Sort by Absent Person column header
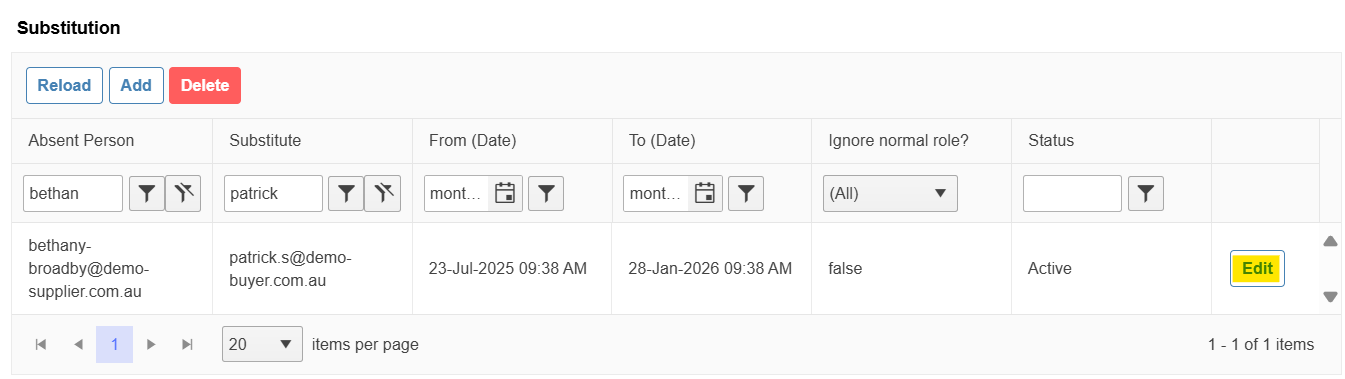 pos(81,141)
